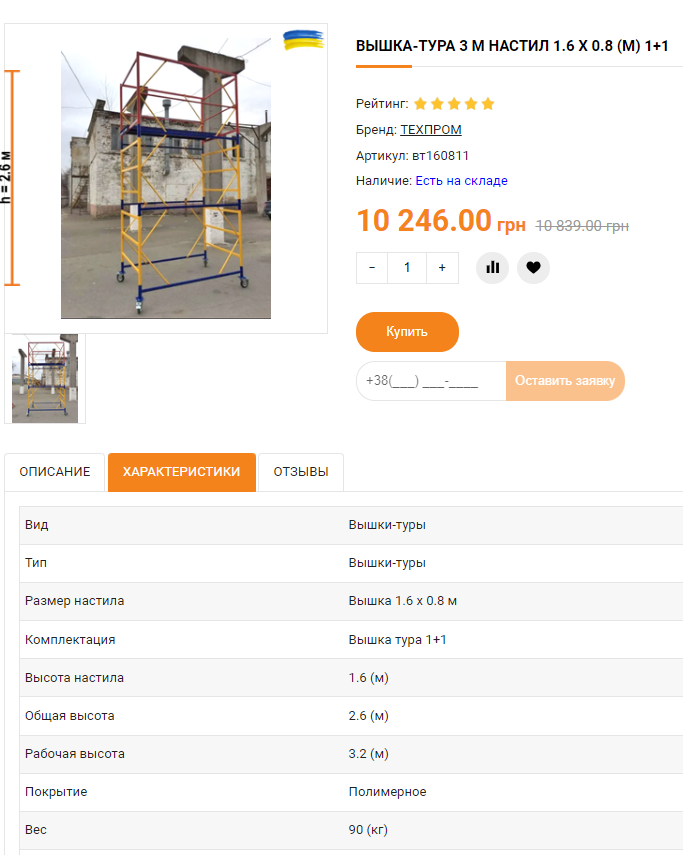Screen dimensions: 683x855
Task: Add the scaffold tower to compare list
Action: click(492, 268)
